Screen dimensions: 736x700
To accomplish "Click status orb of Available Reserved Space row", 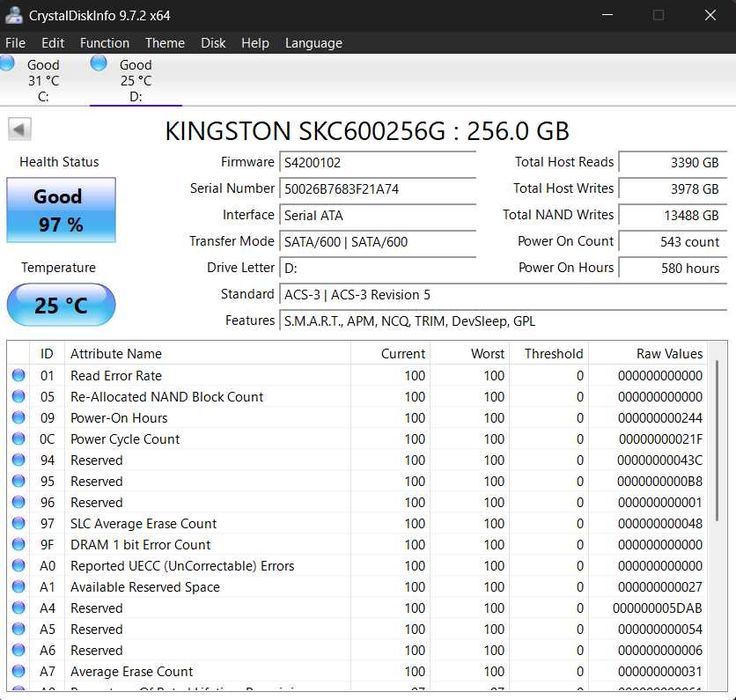I will [18, 586].
